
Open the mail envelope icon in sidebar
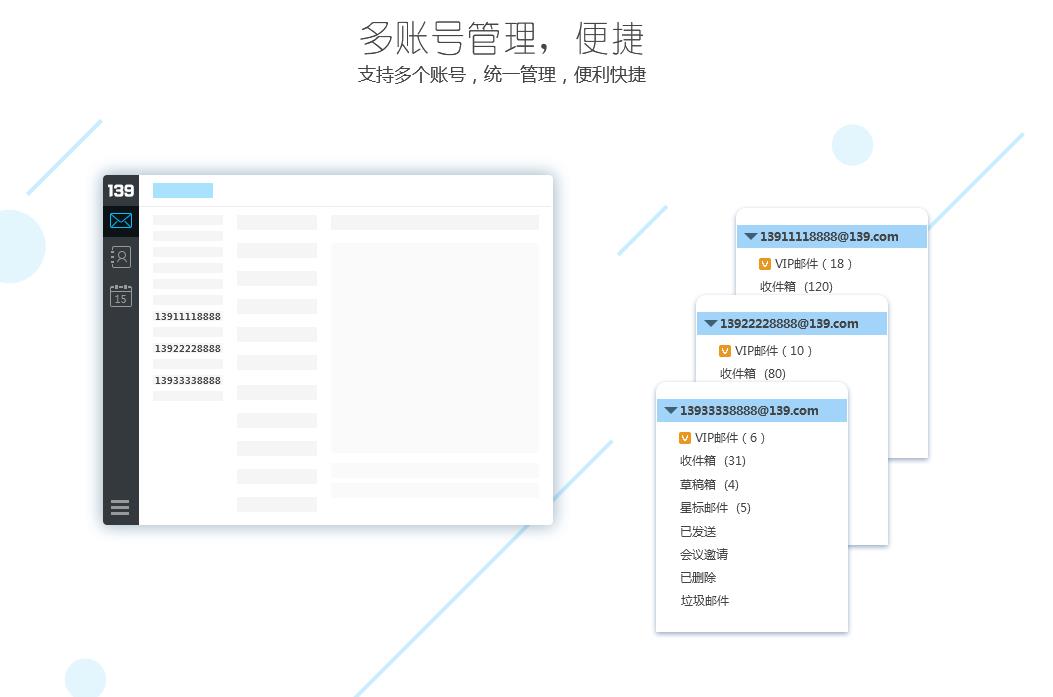[x=121, y=220]
